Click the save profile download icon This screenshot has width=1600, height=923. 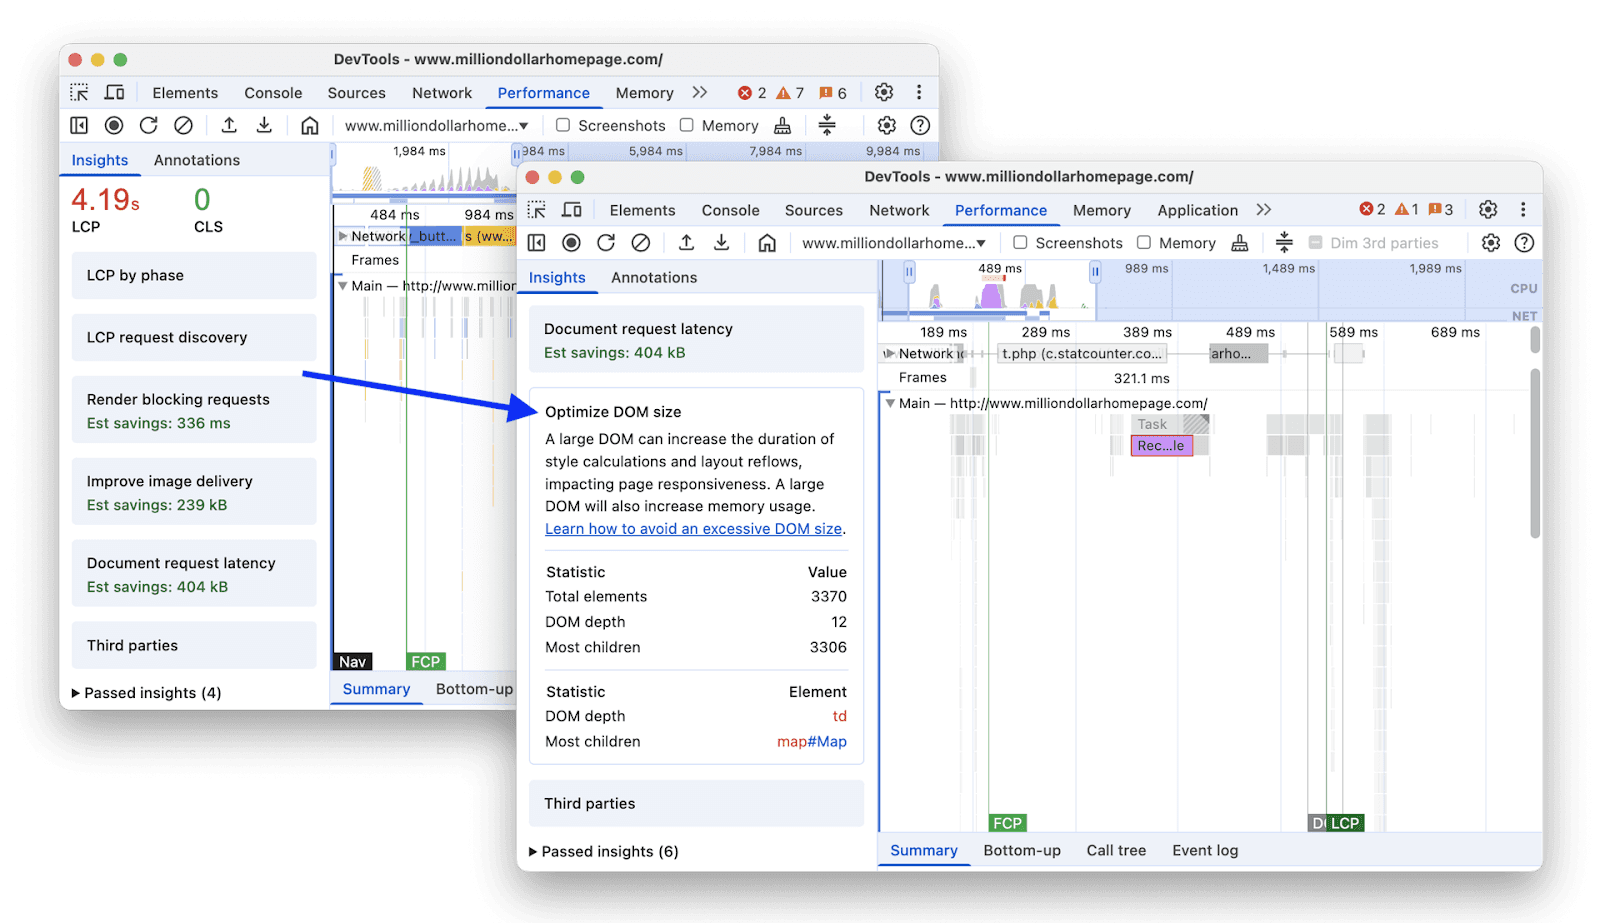[x=721, y=242]
